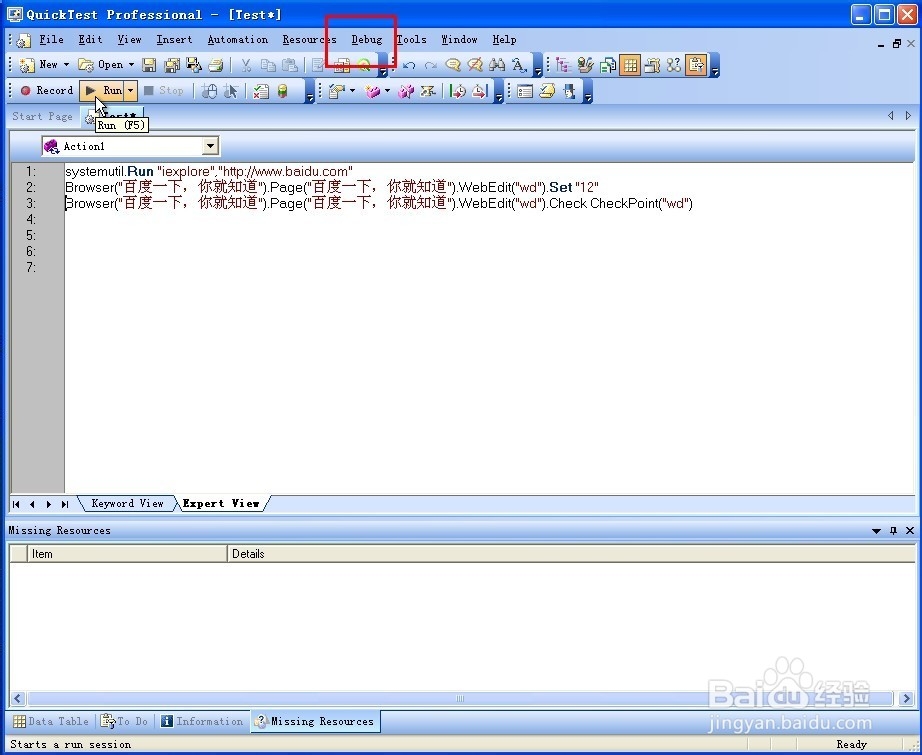The width and height of the screenshot is (922, 755).
Task: Open the Action1 combo box dropdown
Action: (x=210, y=146)
